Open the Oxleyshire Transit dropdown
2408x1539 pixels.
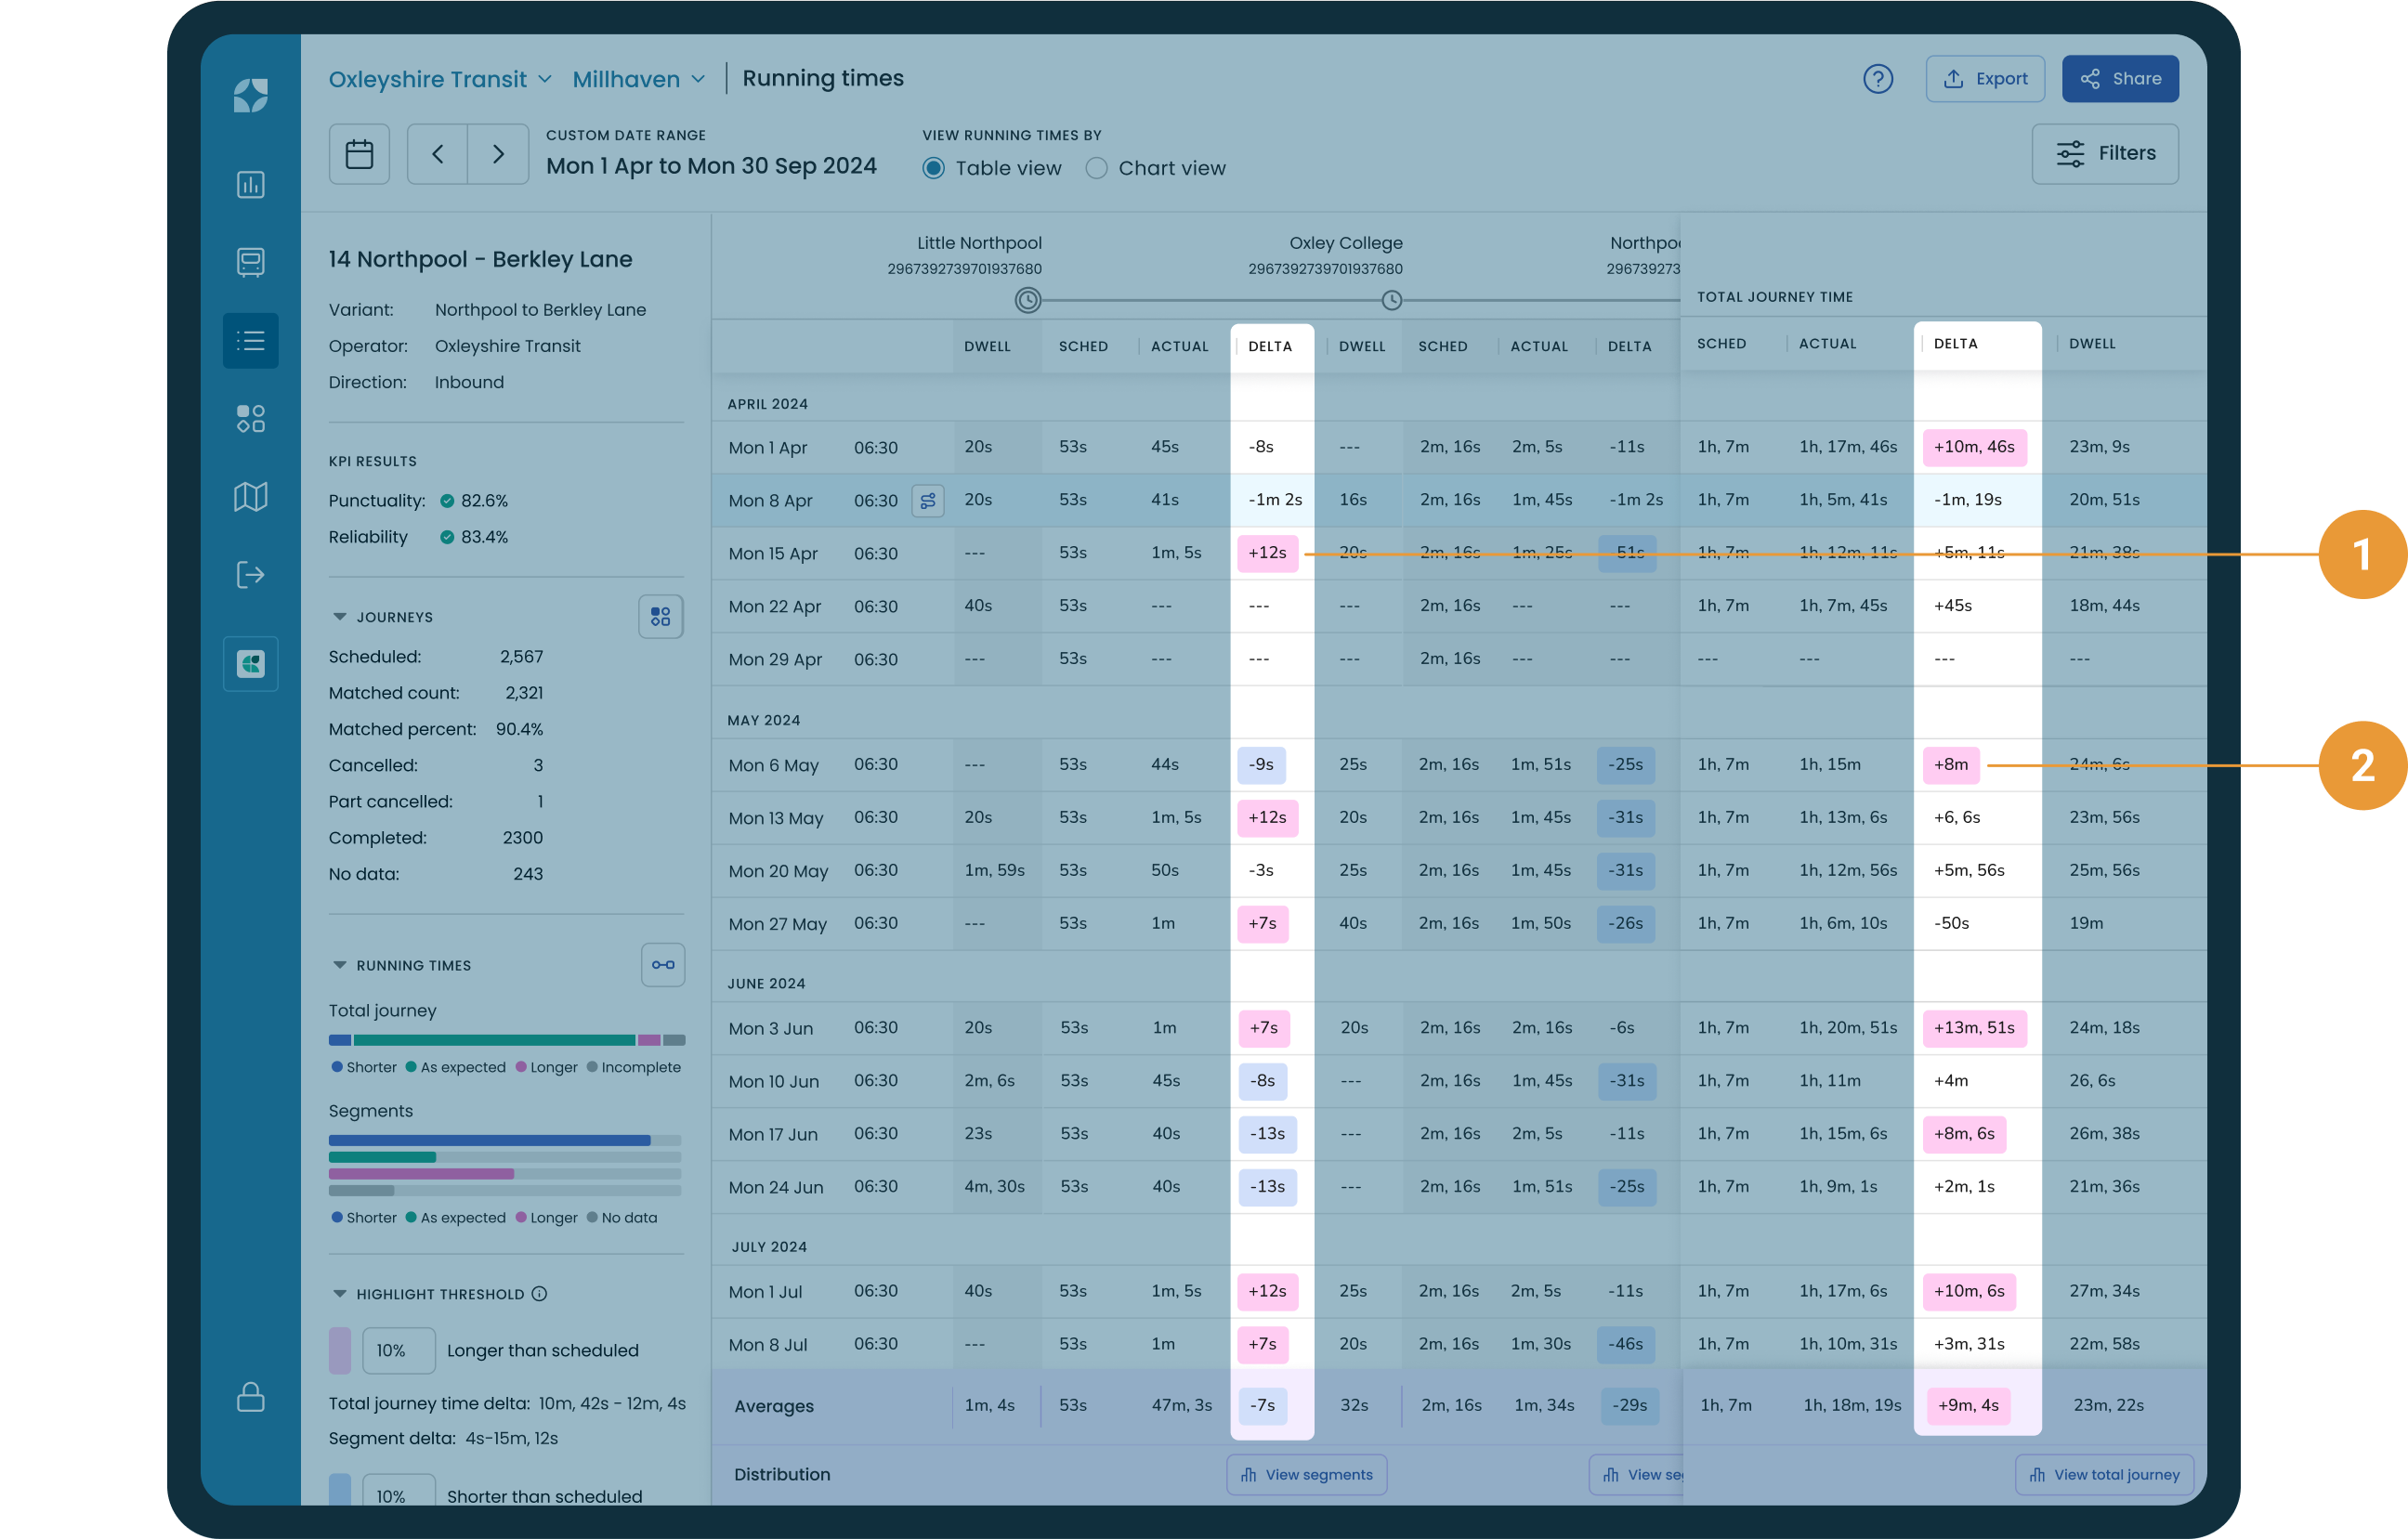[439, 79]
